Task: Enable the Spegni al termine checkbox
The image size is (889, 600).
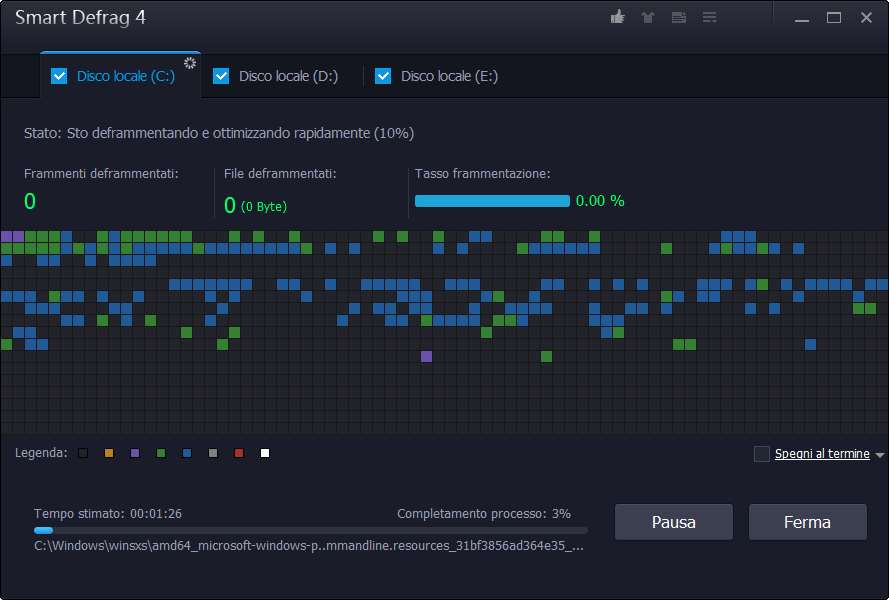Action: click(x=762, y=454)
